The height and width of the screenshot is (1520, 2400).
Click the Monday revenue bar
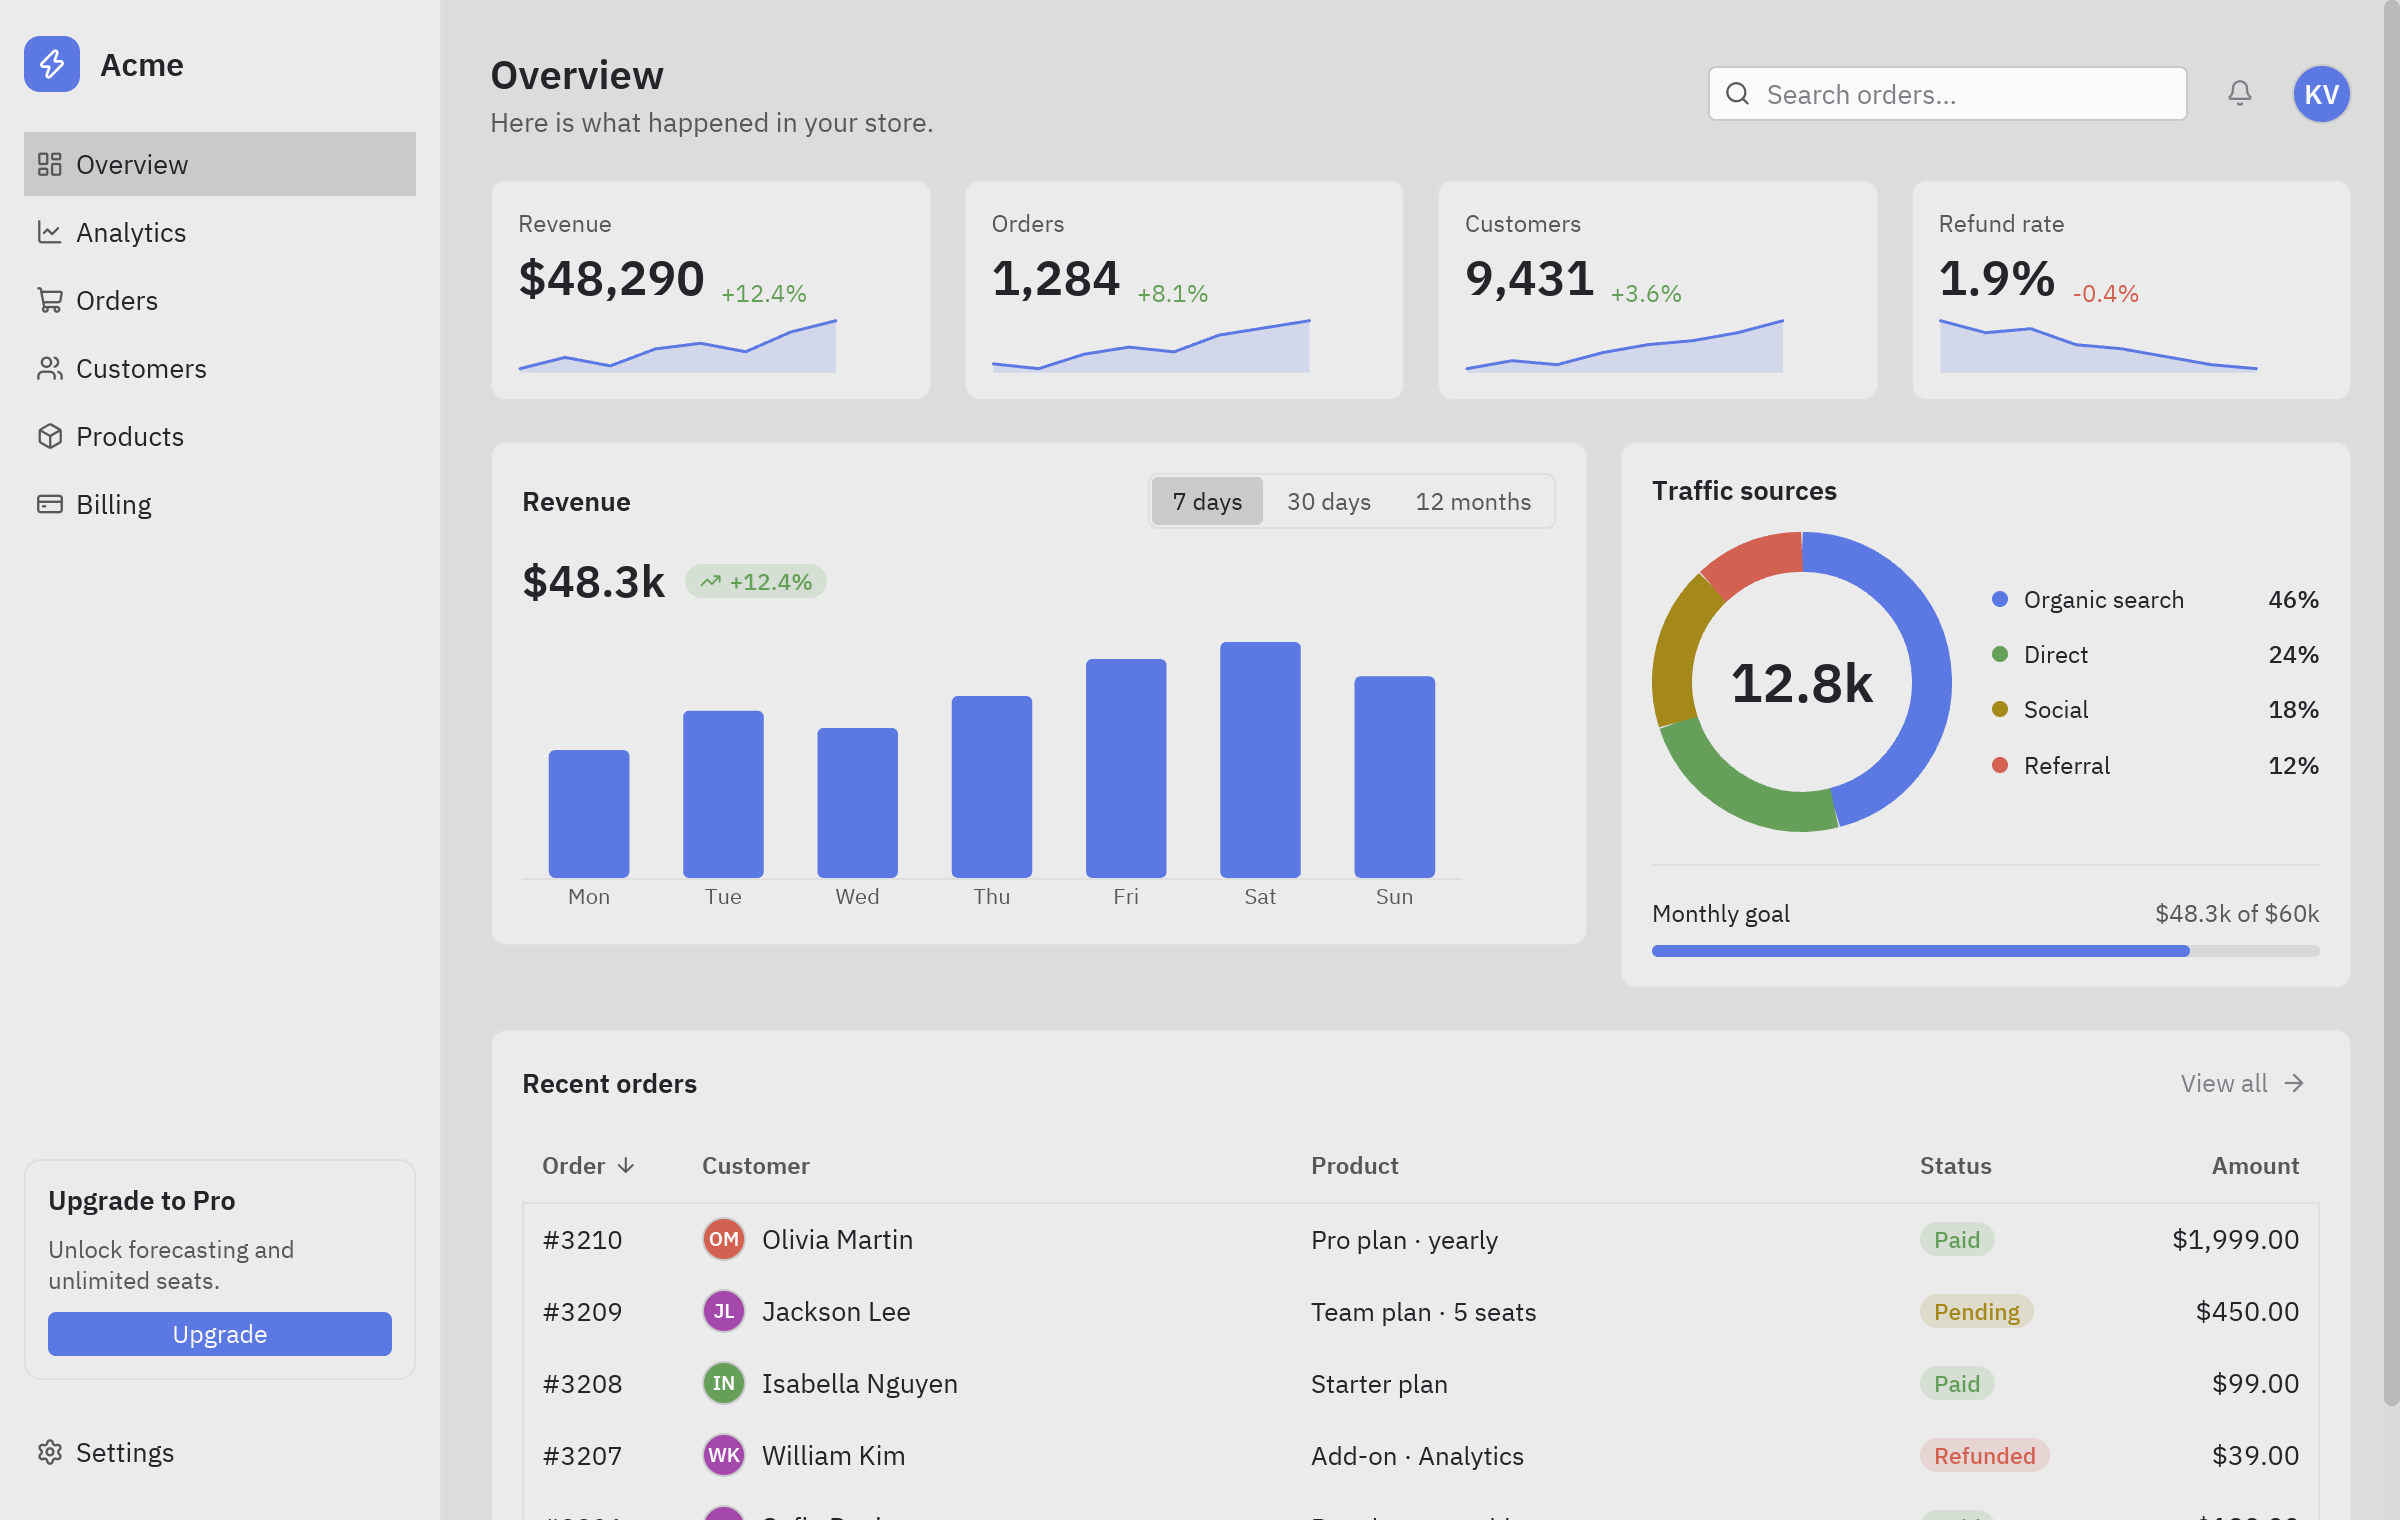click(589, 814)
